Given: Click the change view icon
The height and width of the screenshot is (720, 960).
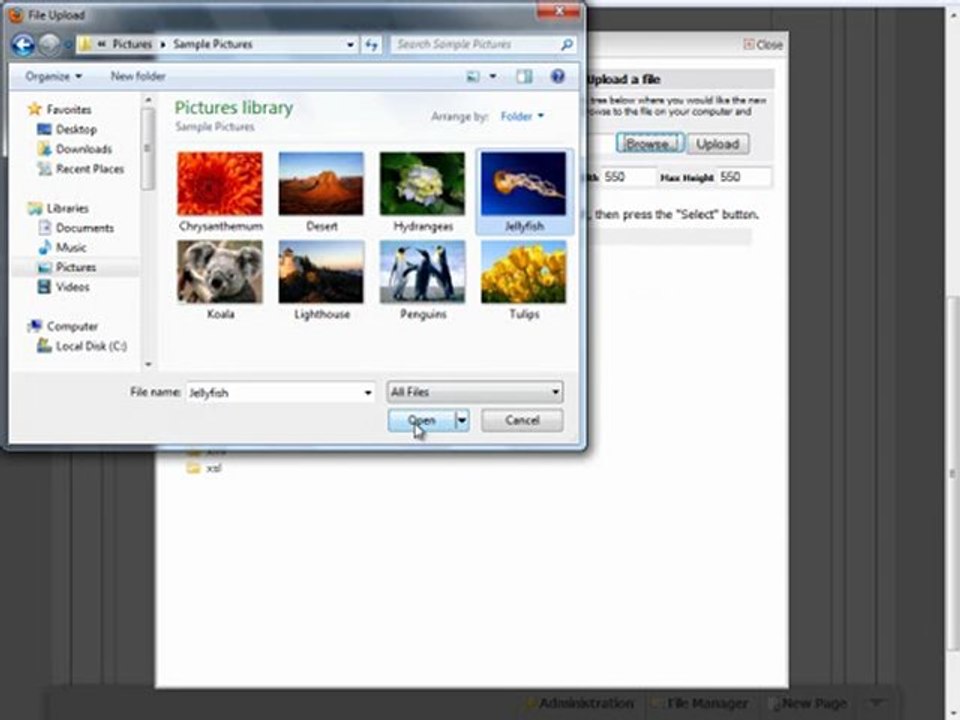Looking at the screenshot, I should [x=473, y=77].
